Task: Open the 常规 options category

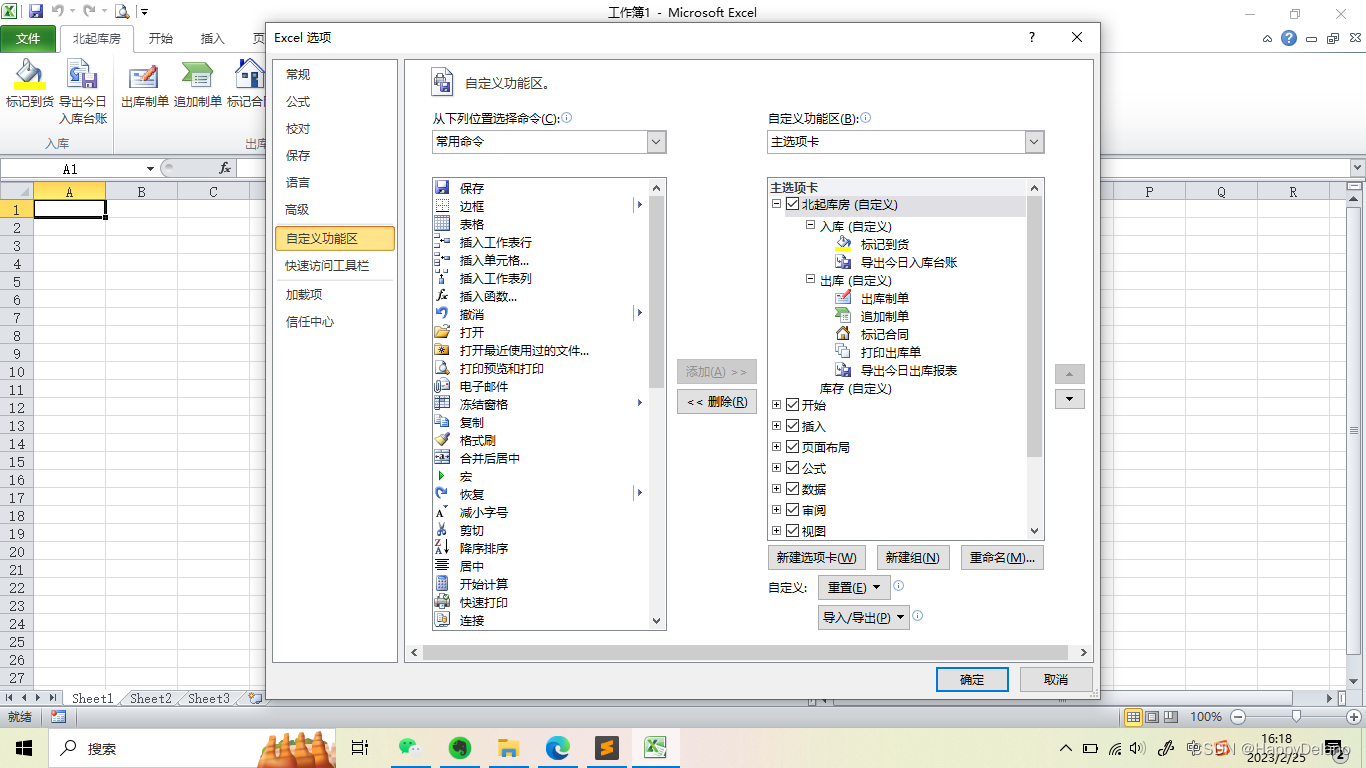Action: (x=335, y=75)
